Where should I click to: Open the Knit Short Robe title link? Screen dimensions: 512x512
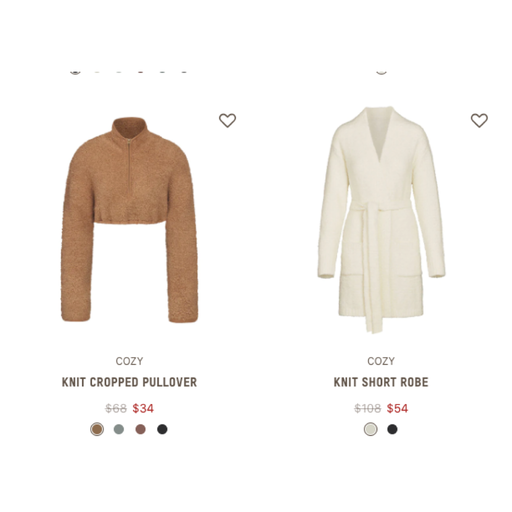(x=381, y=382)
